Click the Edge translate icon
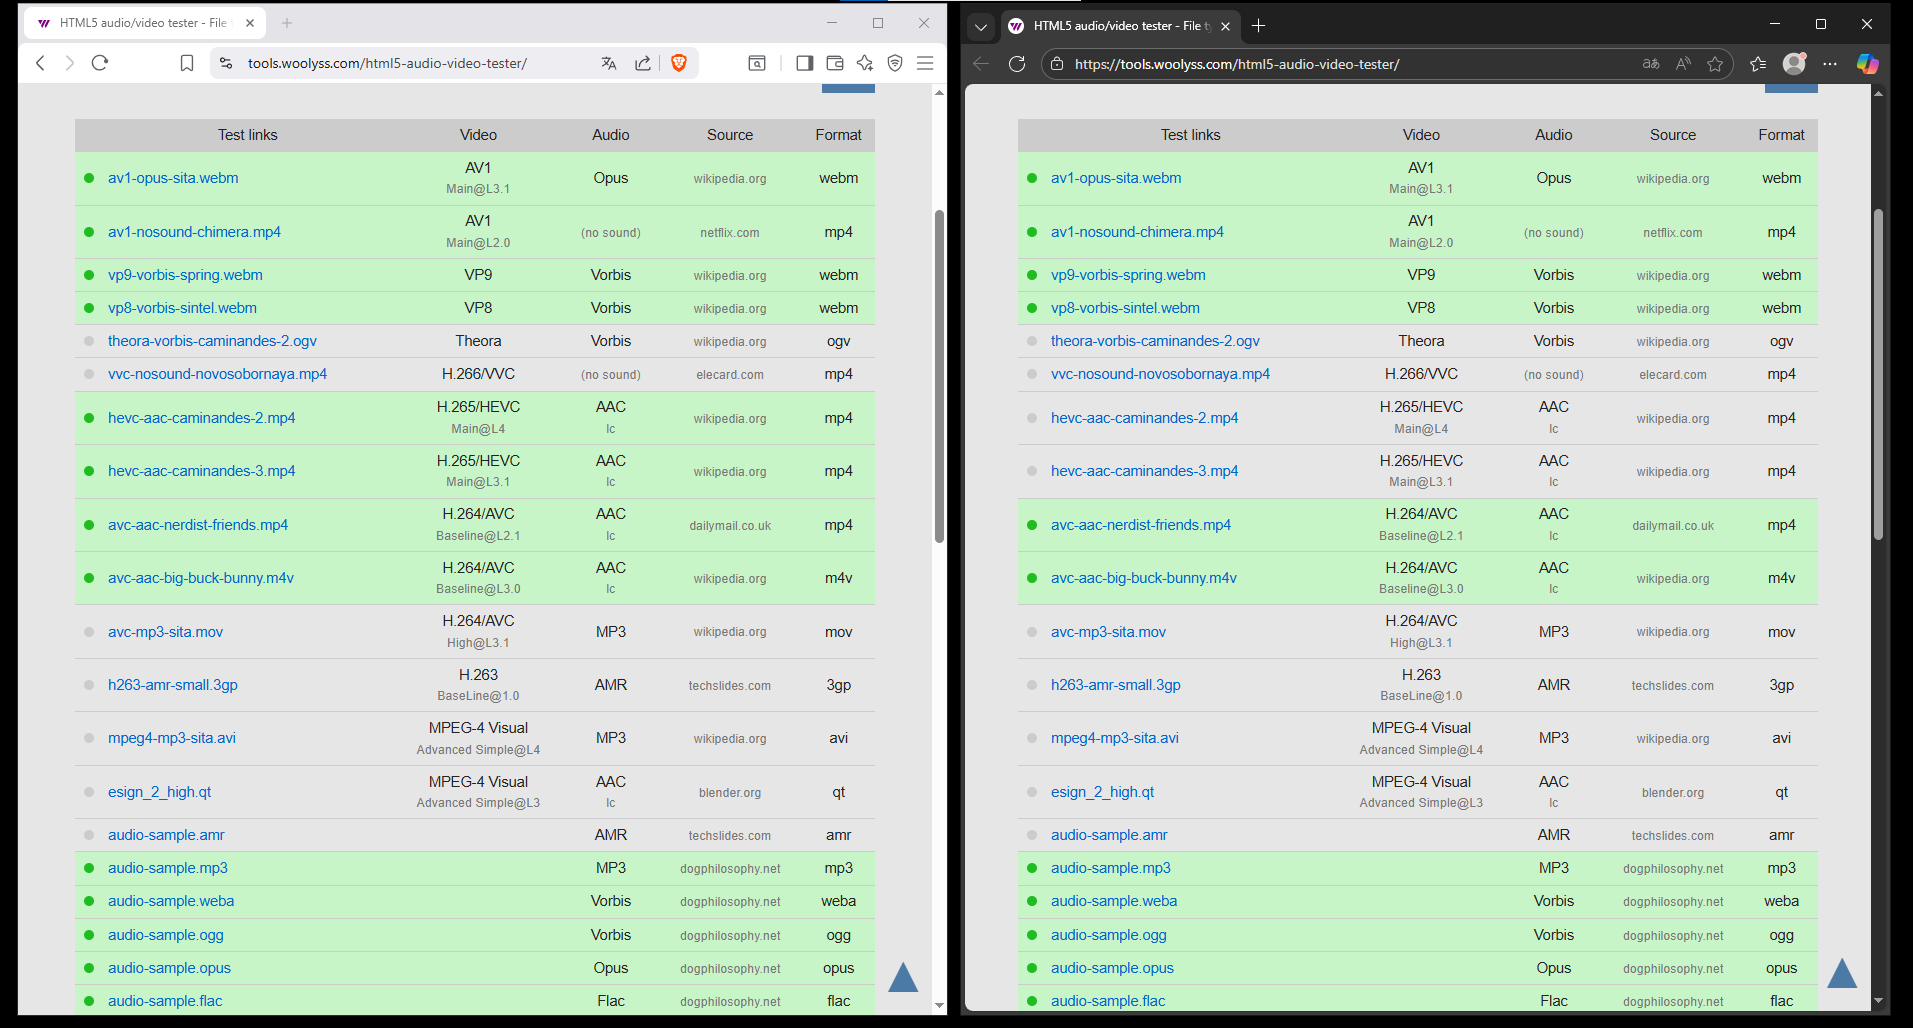Screen dimensions: 1913x1028 point(1651,64)
